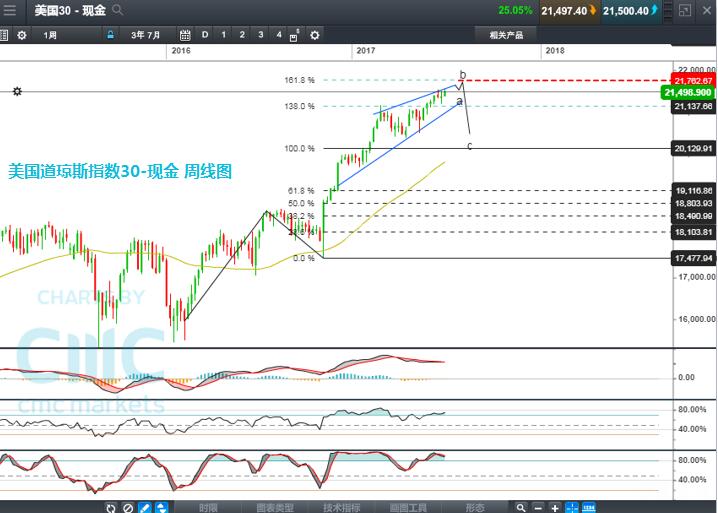Open the 画图工具 tab
The width and height of the screenshot is (718, 513).
coord(409,507)
